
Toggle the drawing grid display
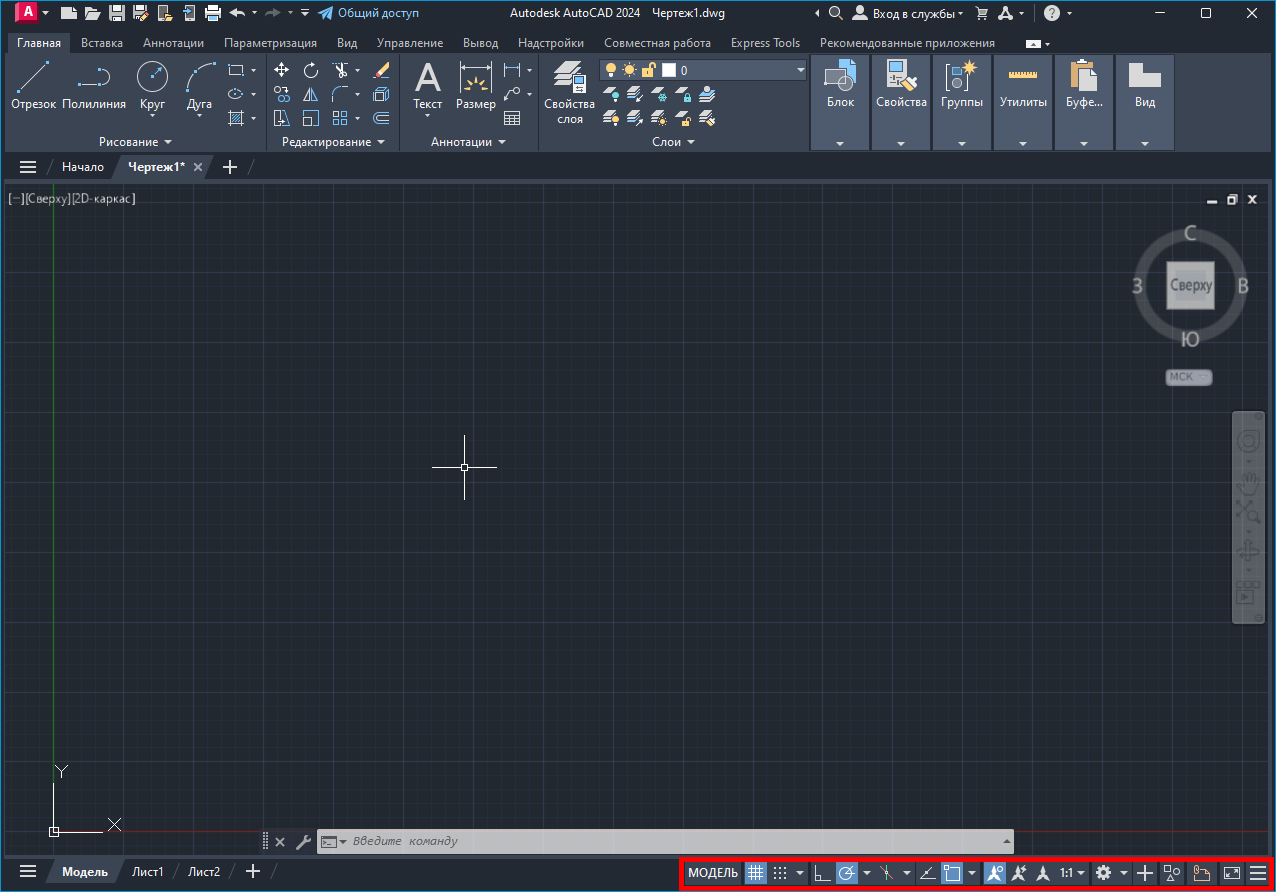(x=756, y=873)
